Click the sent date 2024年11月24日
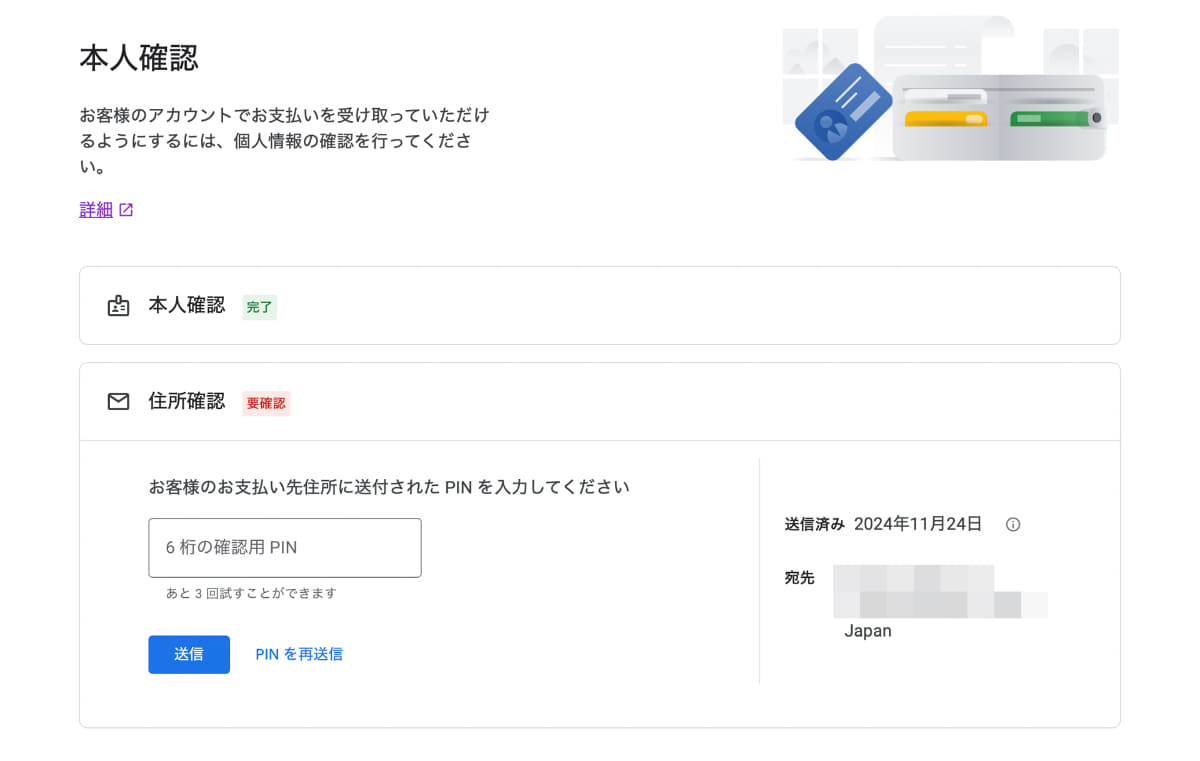1200x761 pixels. click(916, 524)
